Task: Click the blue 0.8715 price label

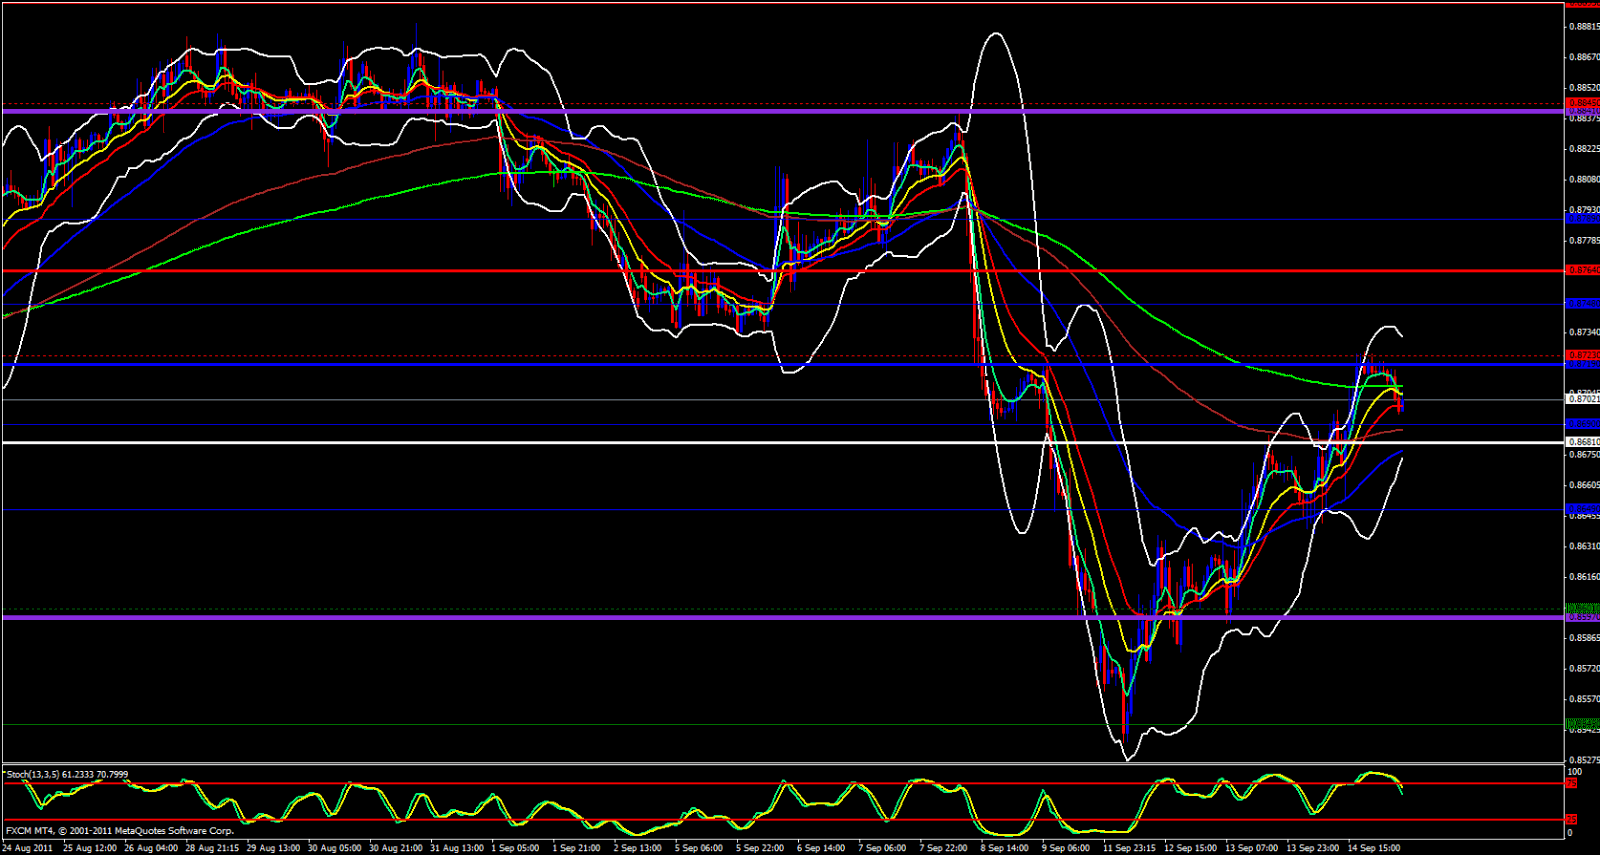Action: click(x=1582, y=364)
